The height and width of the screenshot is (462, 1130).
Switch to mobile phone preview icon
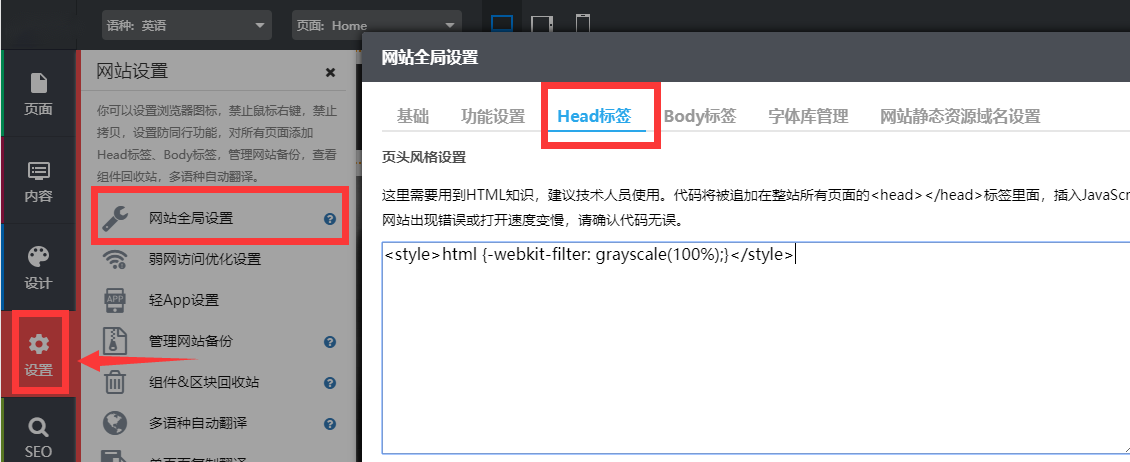(x=583, y=24)
